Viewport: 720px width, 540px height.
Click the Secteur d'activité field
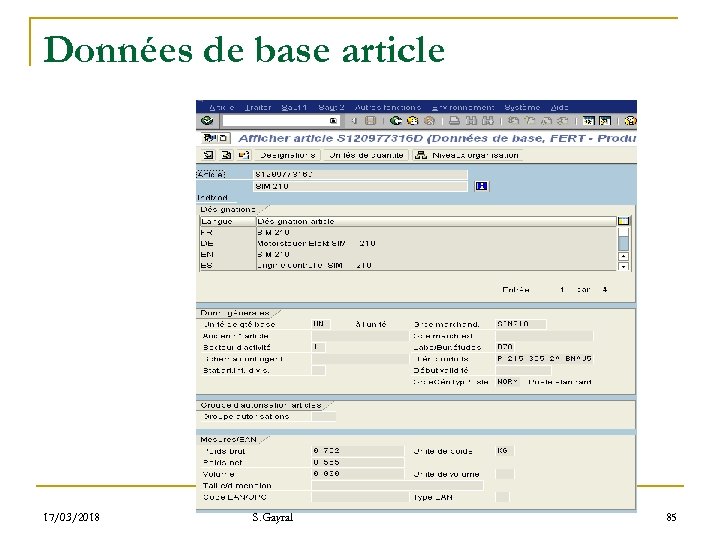[x=318, y=347]
